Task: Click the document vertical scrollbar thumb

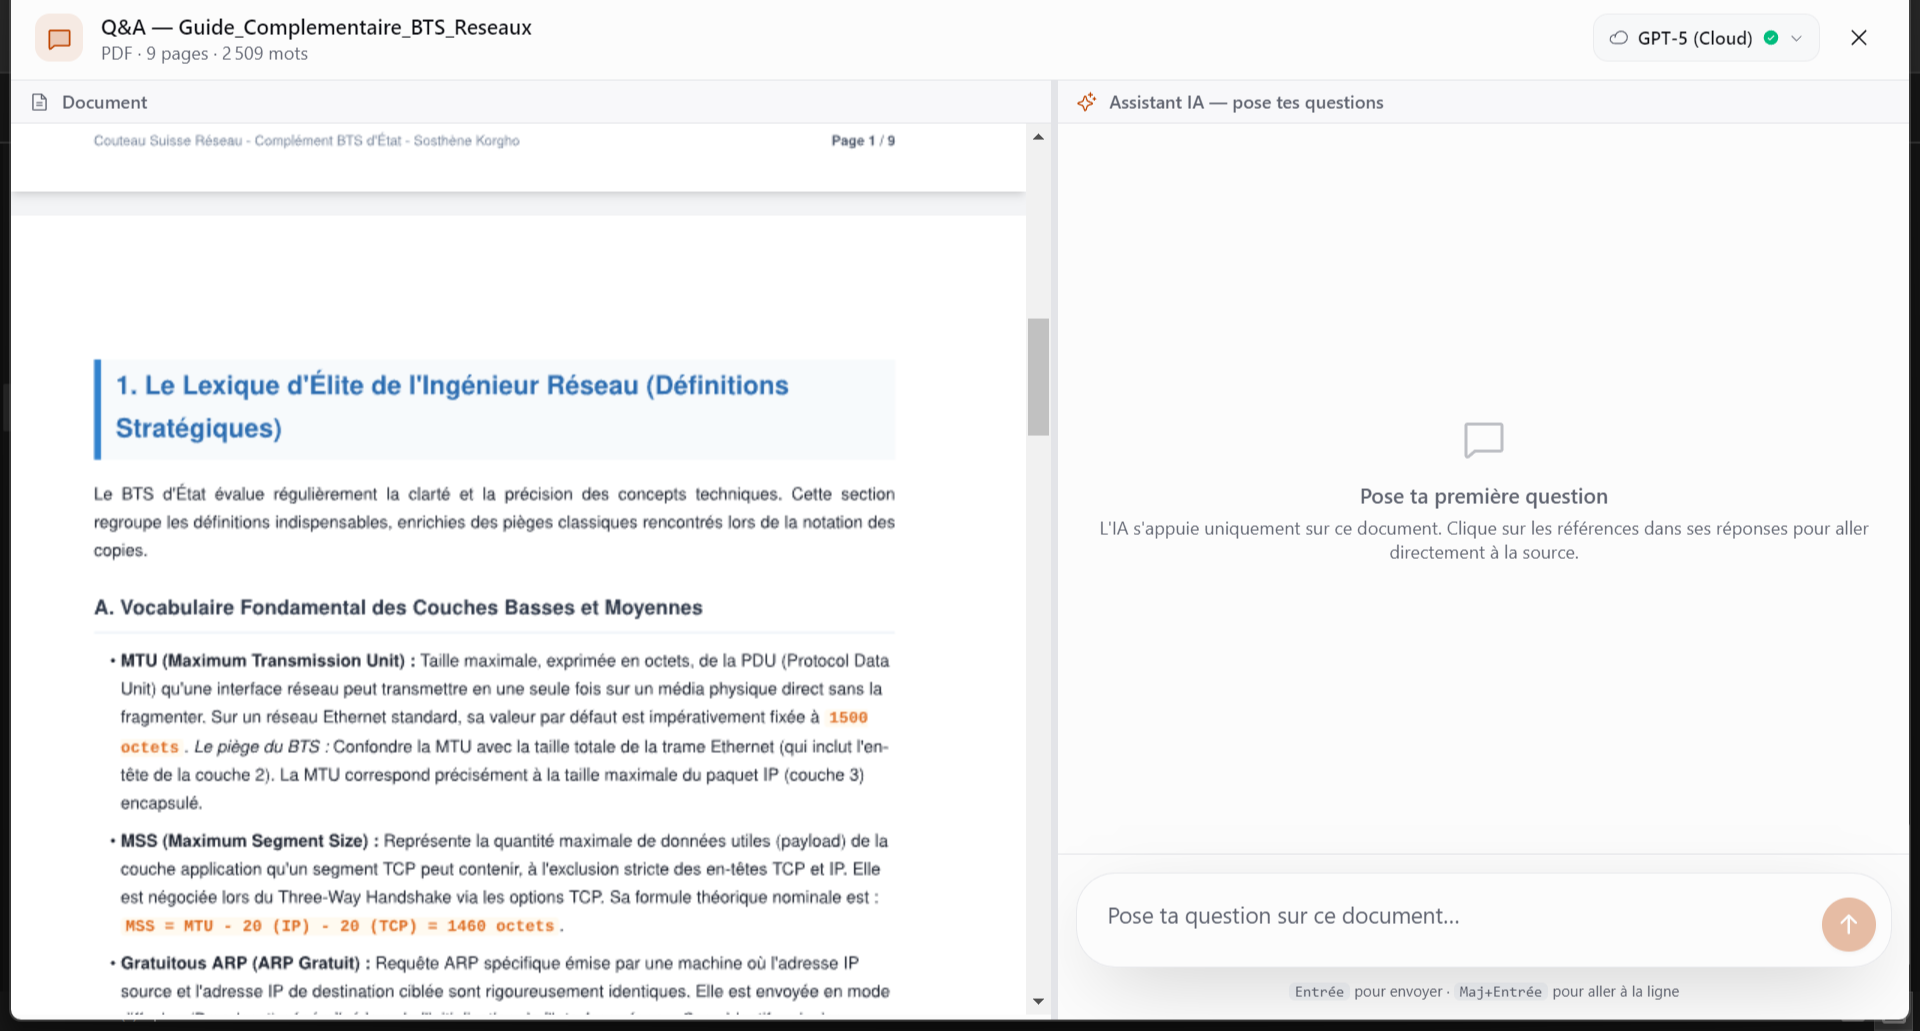Action: click(1038, 377)
